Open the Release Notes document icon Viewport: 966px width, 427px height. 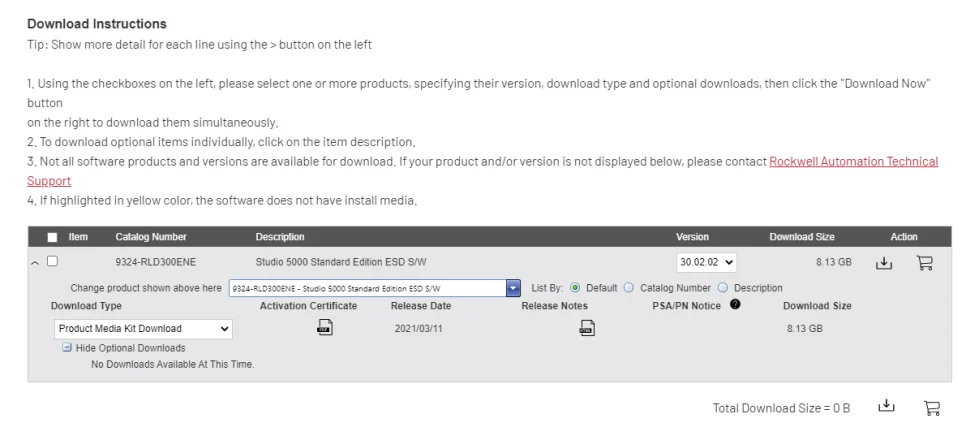tap(587, 327)
